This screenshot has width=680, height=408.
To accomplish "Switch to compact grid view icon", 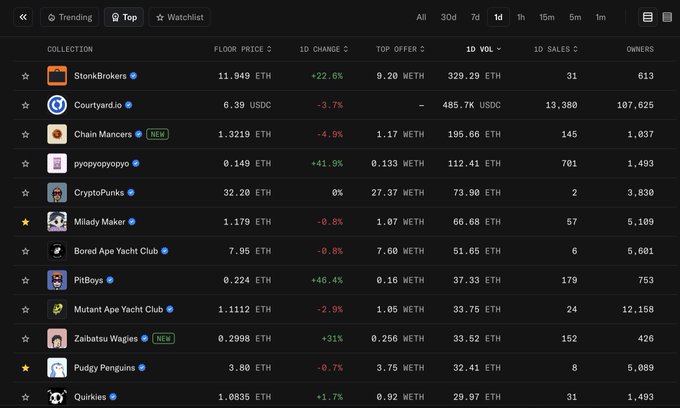I will [x=667, y=17].
